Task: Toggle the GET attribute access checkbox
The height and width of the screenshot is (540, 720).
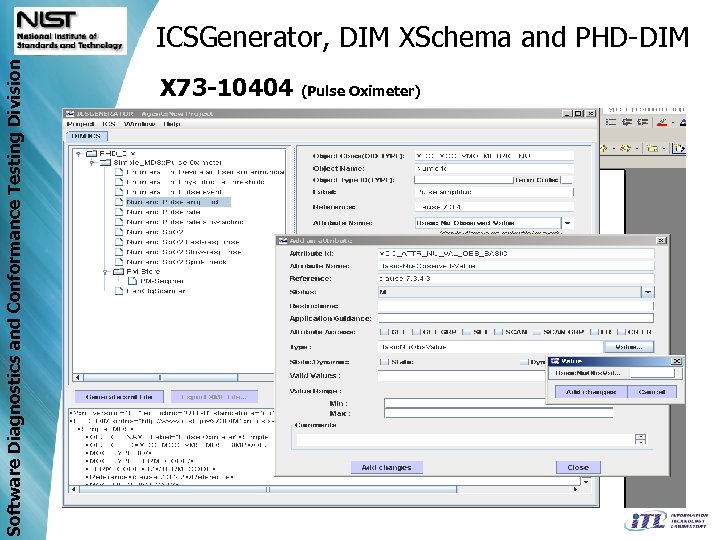Action: [384, 332]
